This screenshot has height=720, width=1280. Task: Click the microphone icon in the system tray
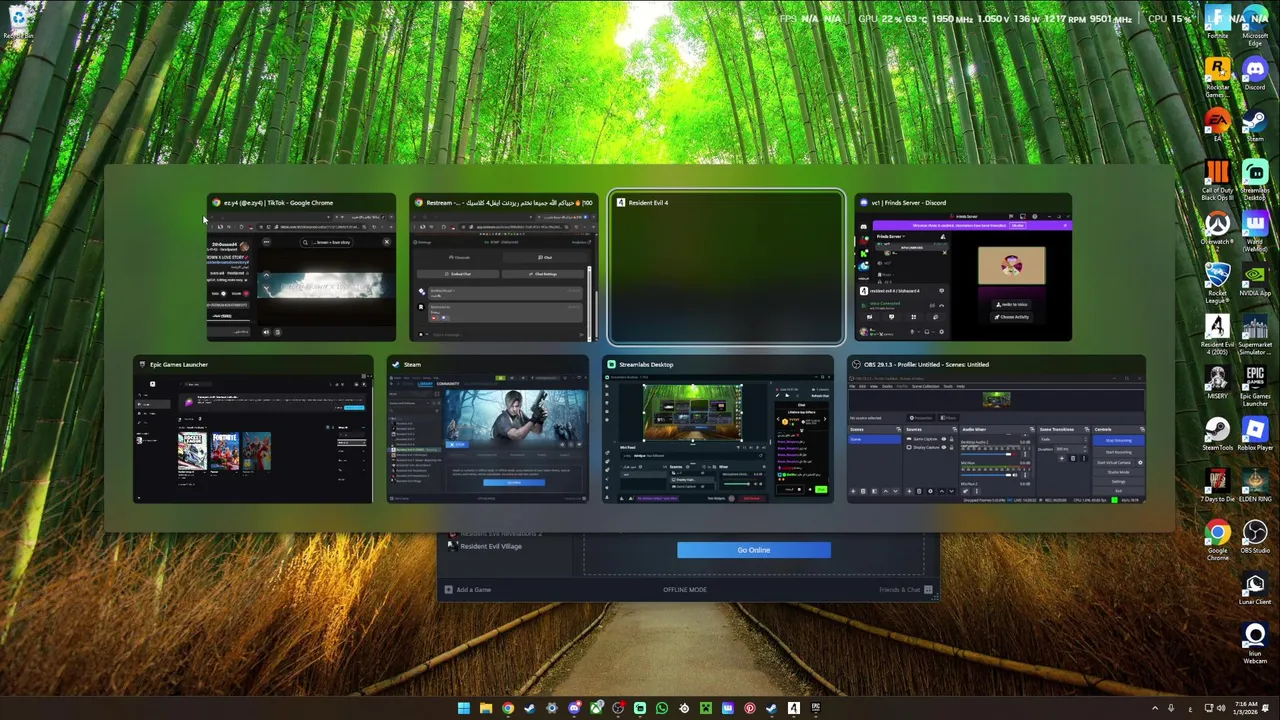click(1171, 708)
